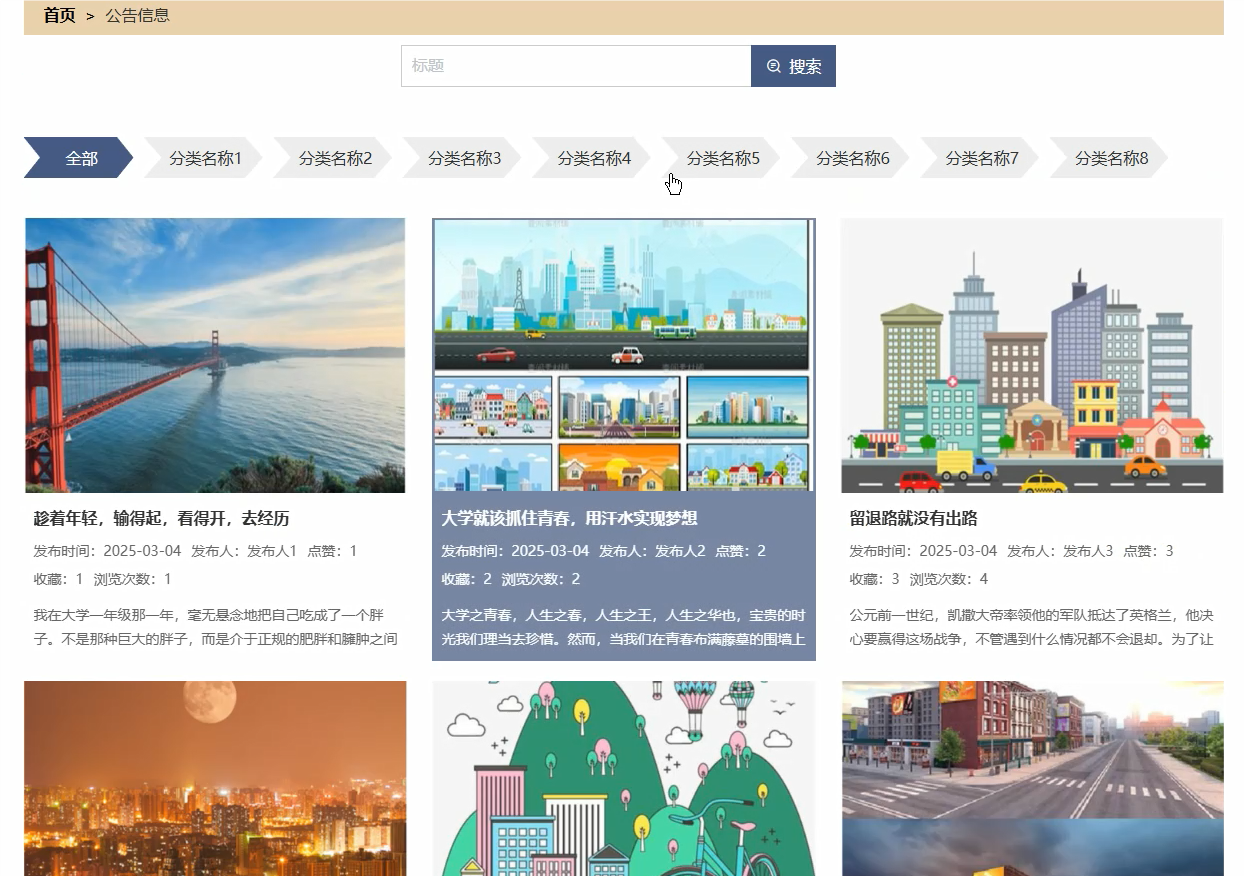The width and height of the screenshot is (1244, 876).
Task: Click the publish date on the 发布人2 card
Action: pos(515,551)
